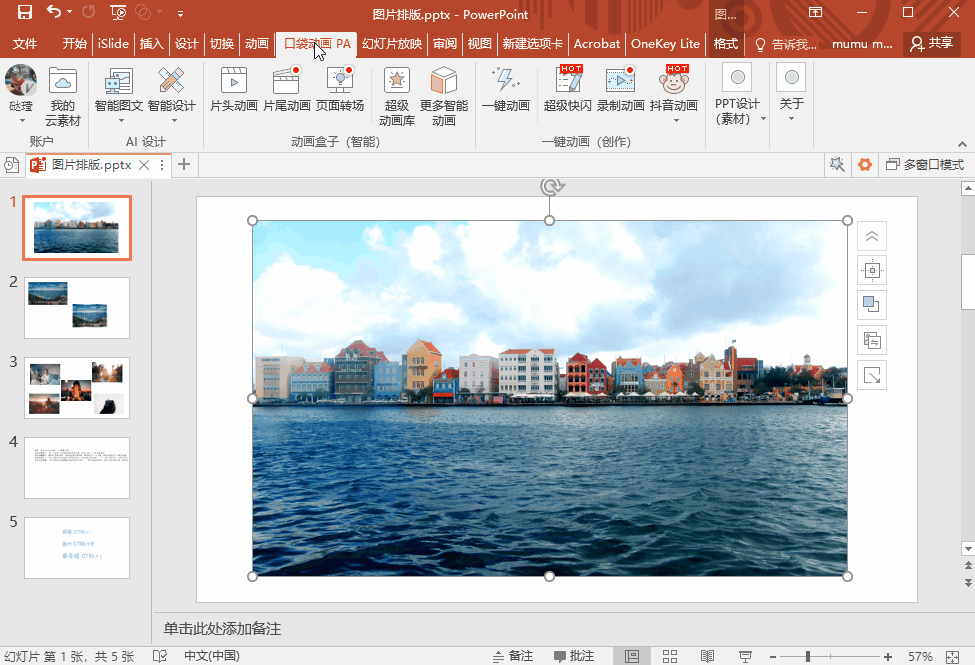Viewport: 975px width, 665px height.
Task: Switch to Normal view icon
Action: (632, 656)
